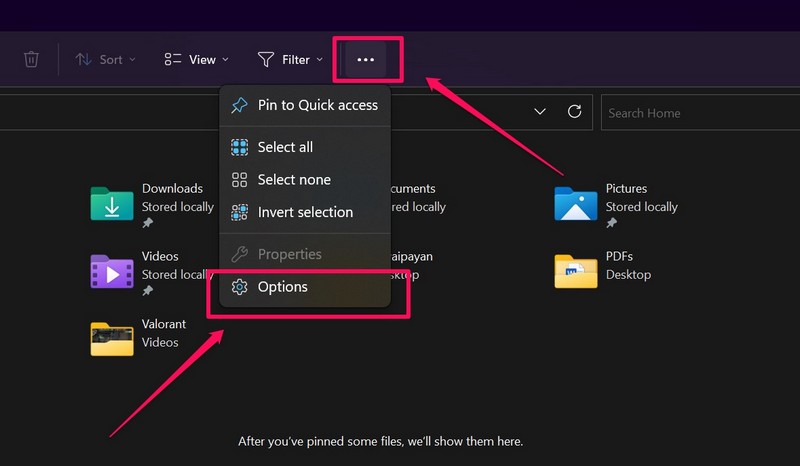Viewport: 800px width, 466px height.
Task: Choose Select all from the menu
Action: [x=285, y=147]
